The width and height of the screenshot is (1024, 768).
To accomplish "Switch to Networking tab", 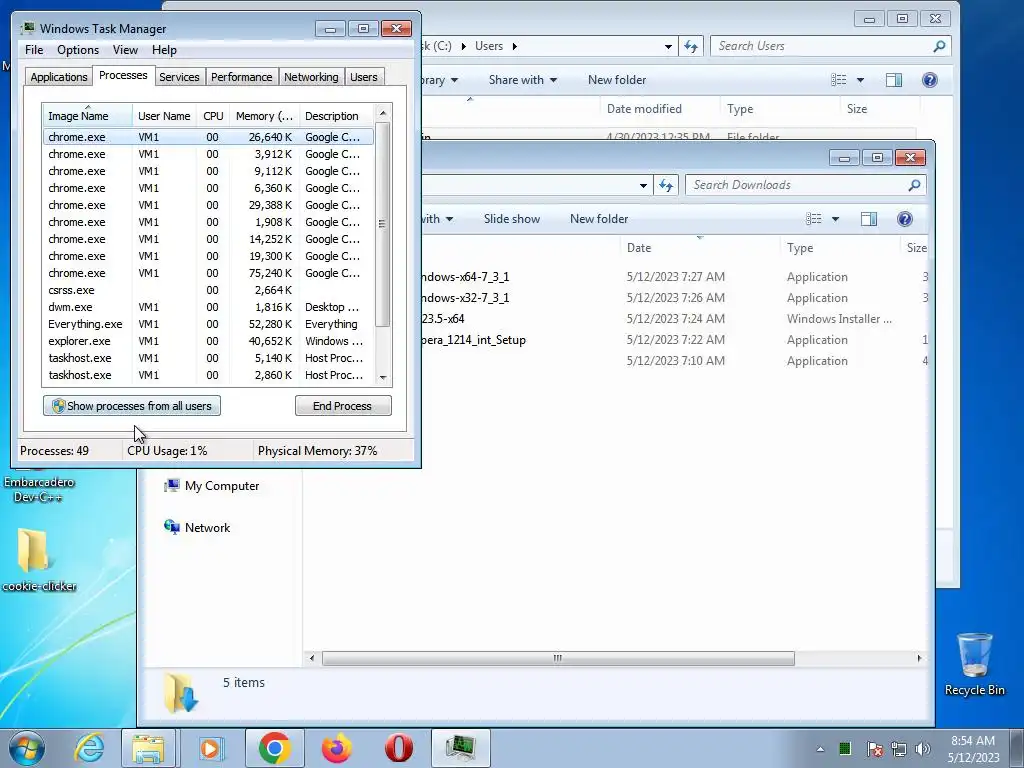I will click(311, 77).
